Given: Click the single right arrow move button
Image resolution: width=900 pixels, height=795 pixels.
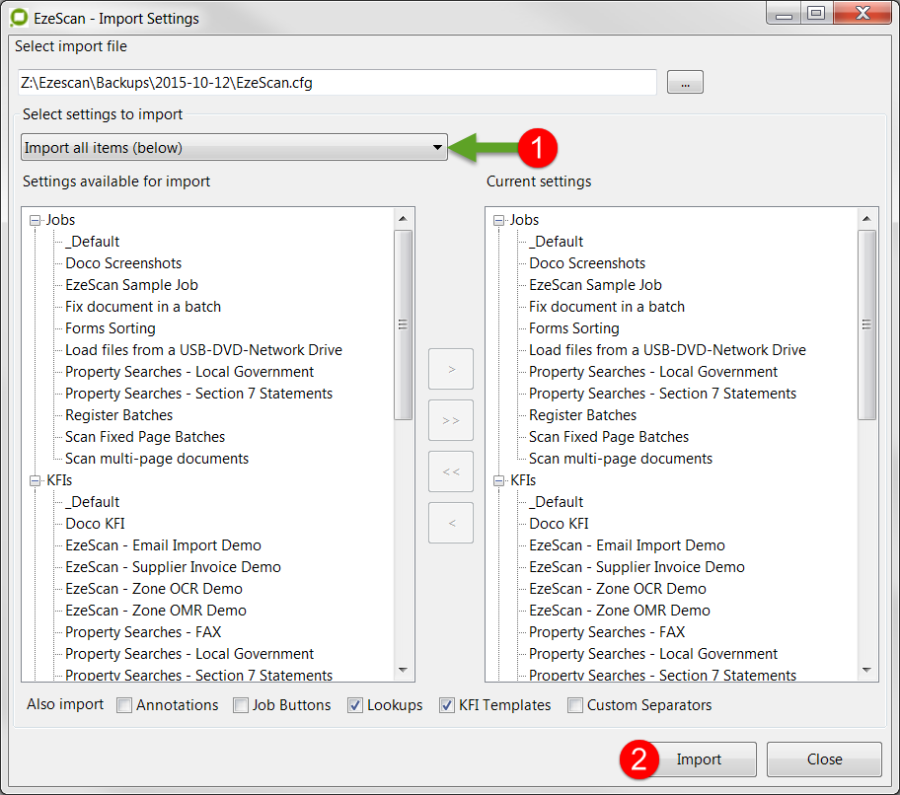Looking at the screenshot, I should coord(450,369).
